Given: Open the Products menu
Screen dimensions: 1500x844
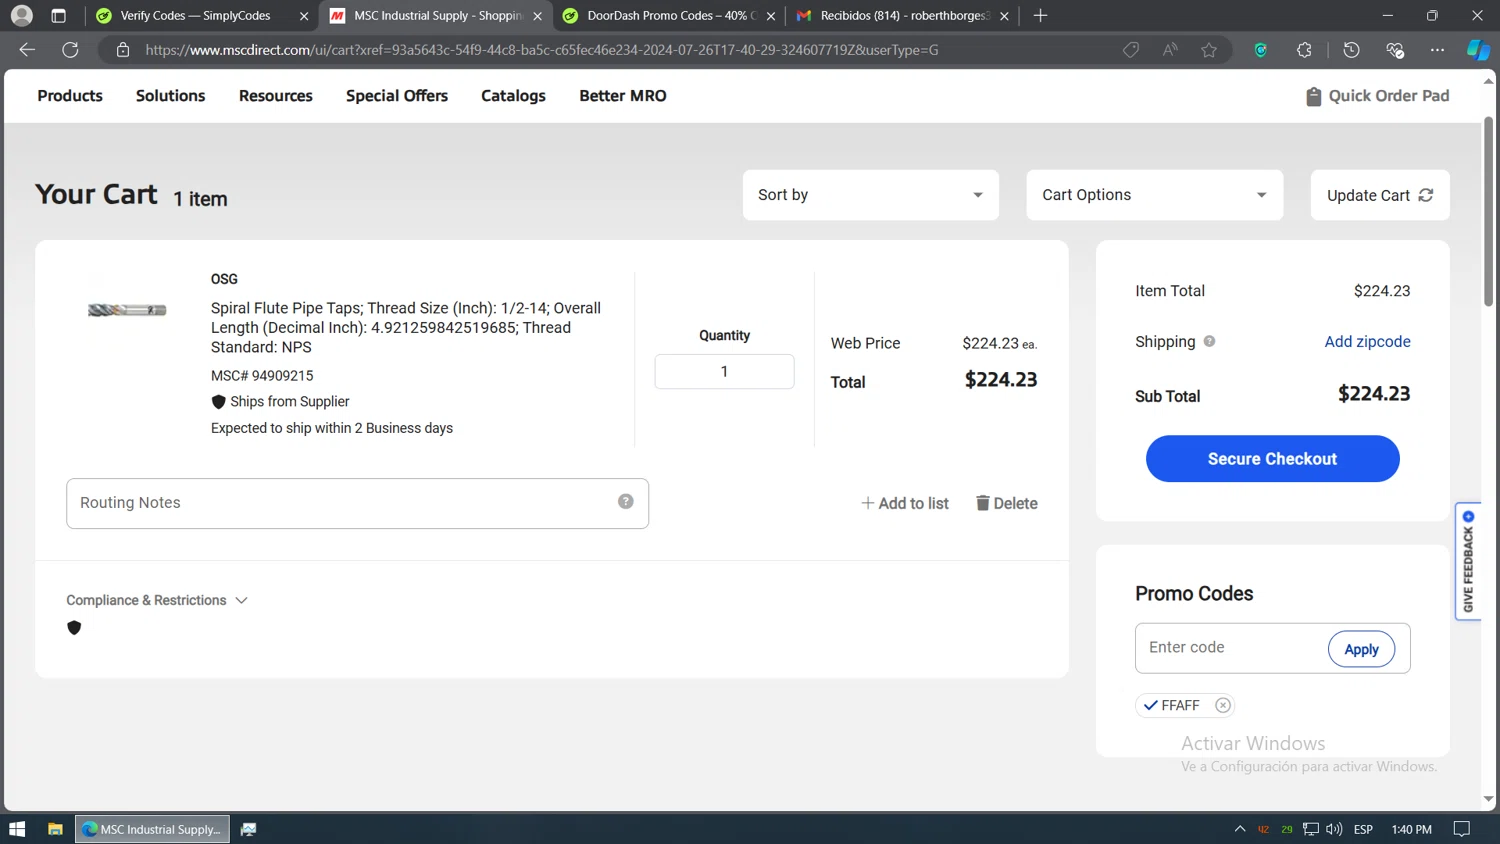Looking at the screenshot, I should [70, 96].
